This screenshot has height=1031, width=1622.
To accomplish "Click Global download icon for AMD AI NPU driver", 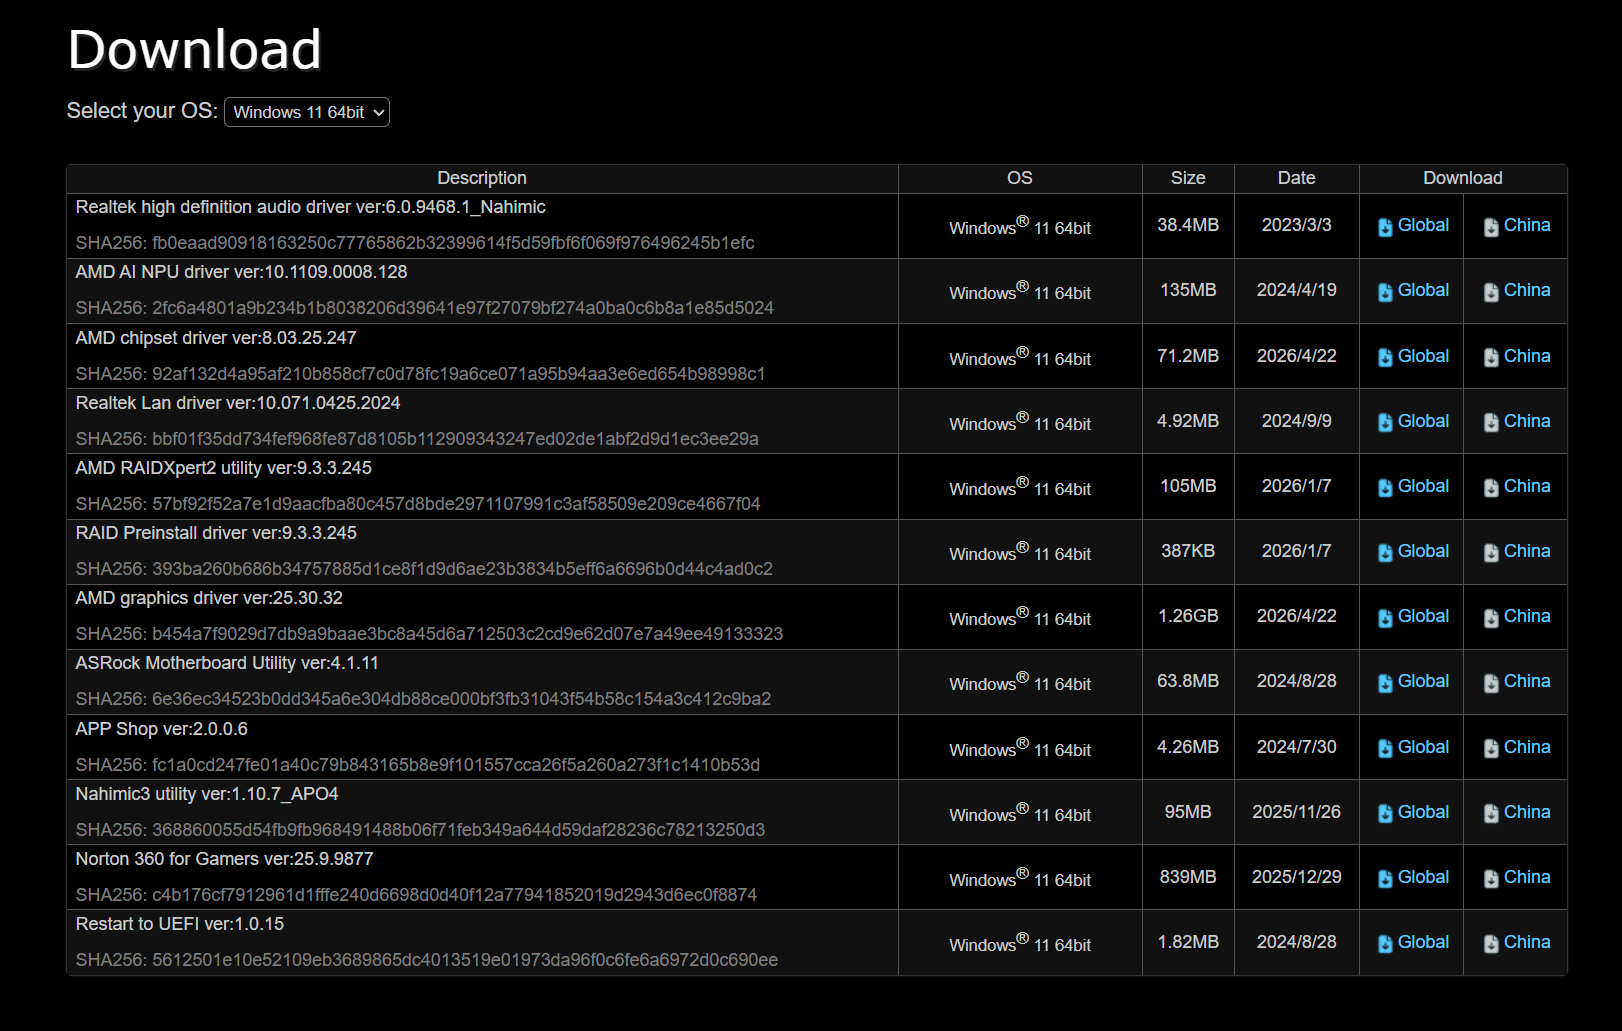I will coord(1385,292).
